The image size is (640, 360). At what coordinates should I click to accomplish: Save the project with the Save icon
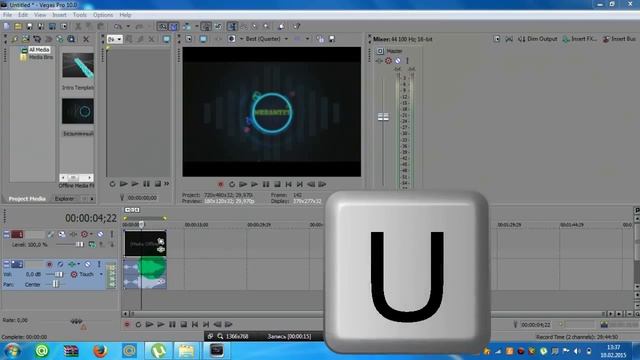coord(29,27)
